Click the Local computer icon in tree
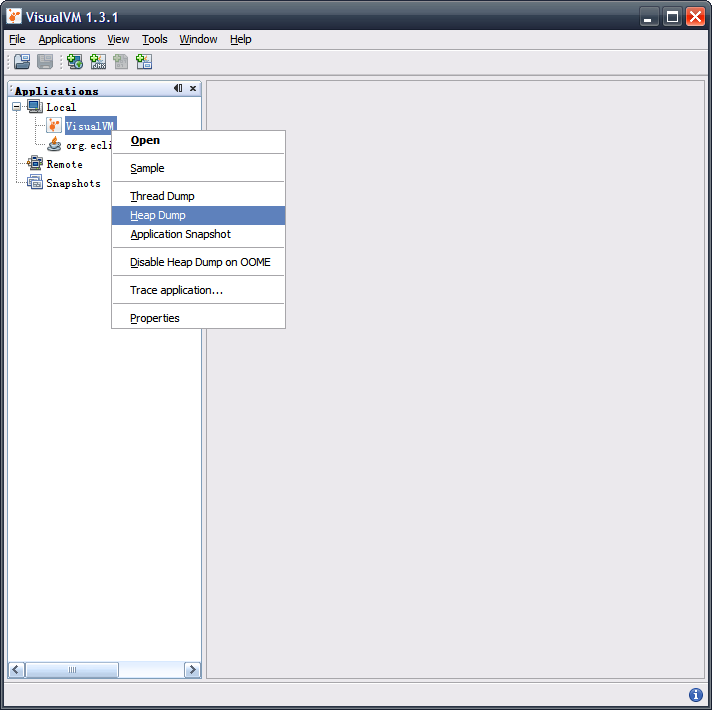The height and width of the screenshot is (710, 712). 35,107
